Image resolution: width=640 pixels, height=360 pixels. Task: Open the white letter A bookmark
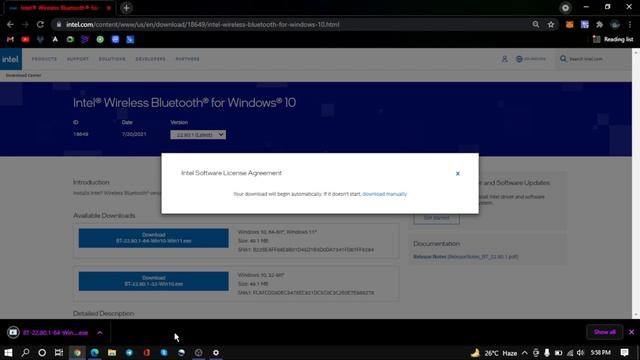tap(55, 40)
